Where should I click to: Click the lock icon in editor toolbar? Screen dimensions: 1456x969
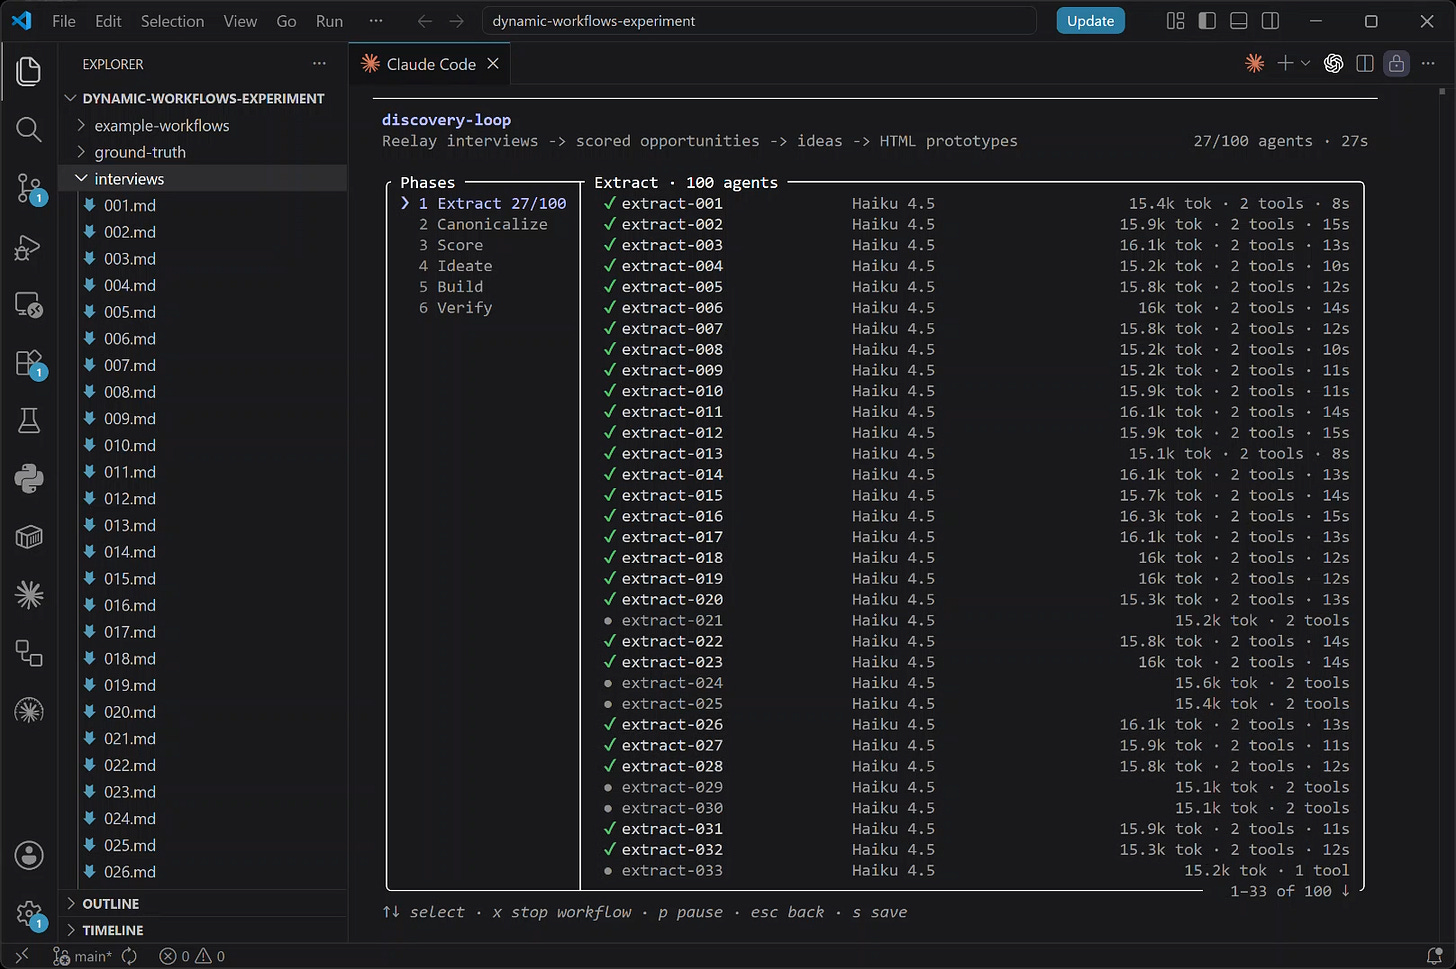(x=1396, y=63)
